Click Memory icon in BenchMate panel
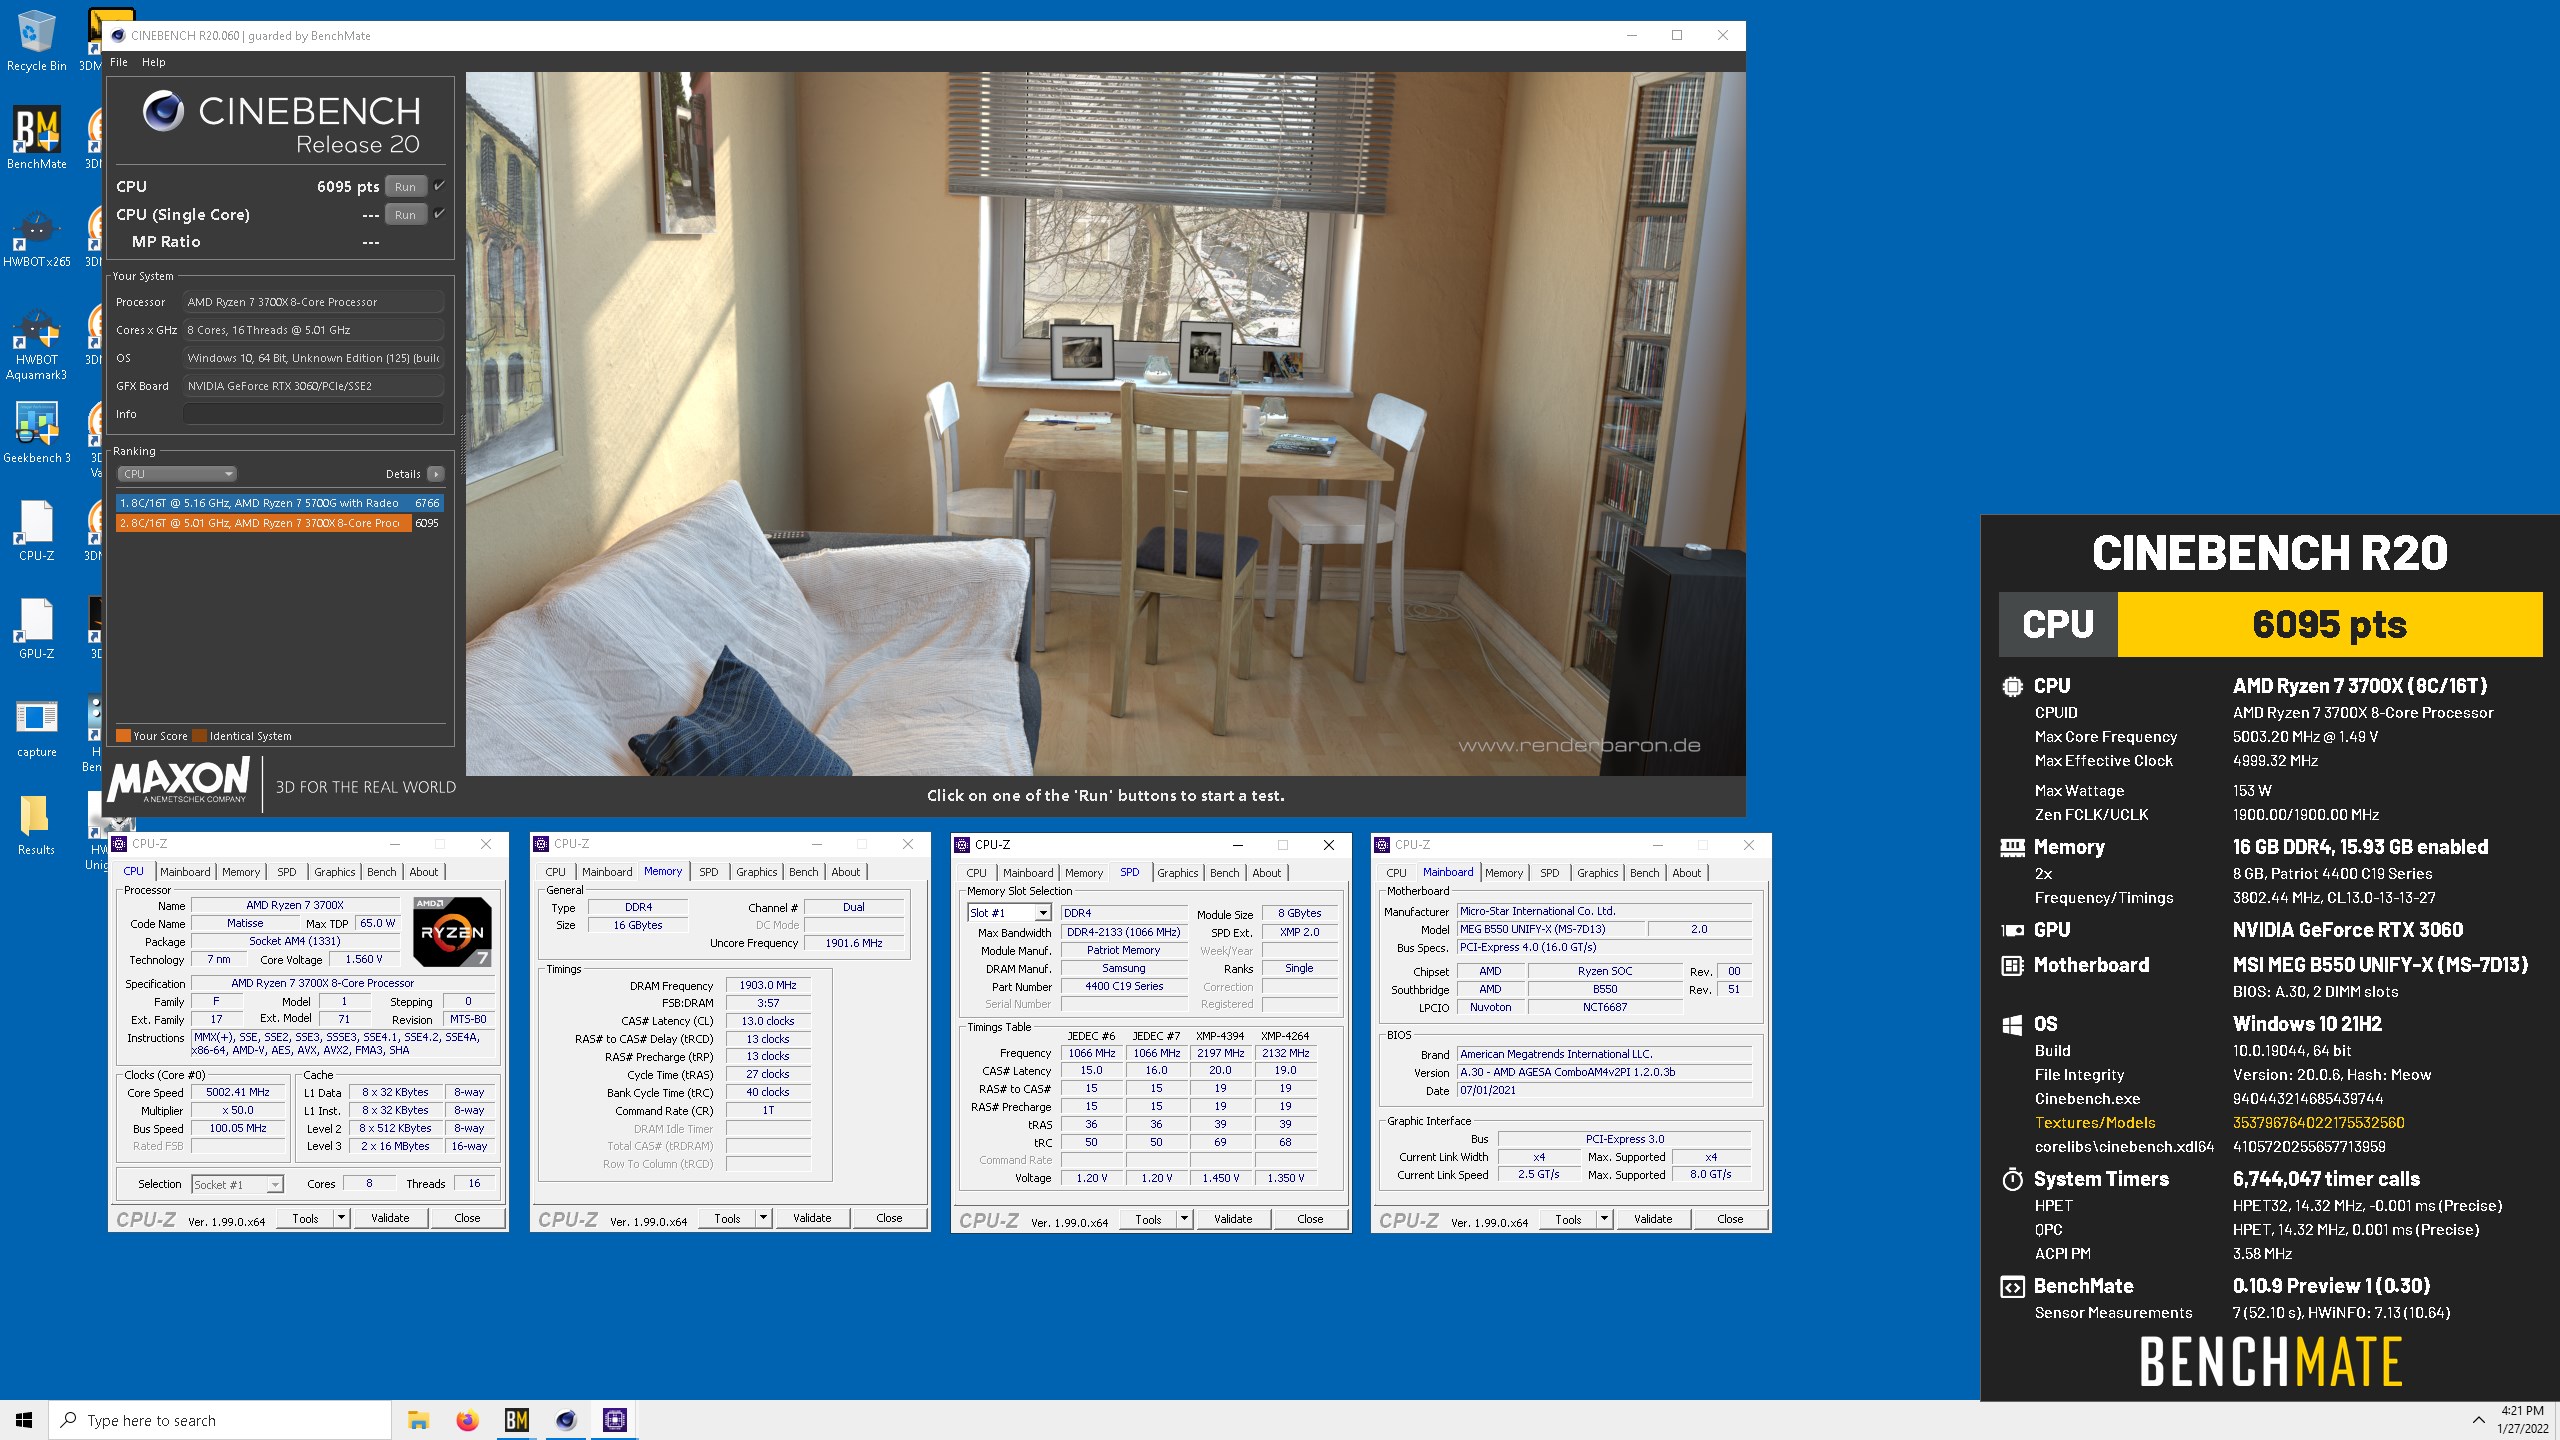The width and height of the screenshot is (2560, 1440). coord(2012,847)
